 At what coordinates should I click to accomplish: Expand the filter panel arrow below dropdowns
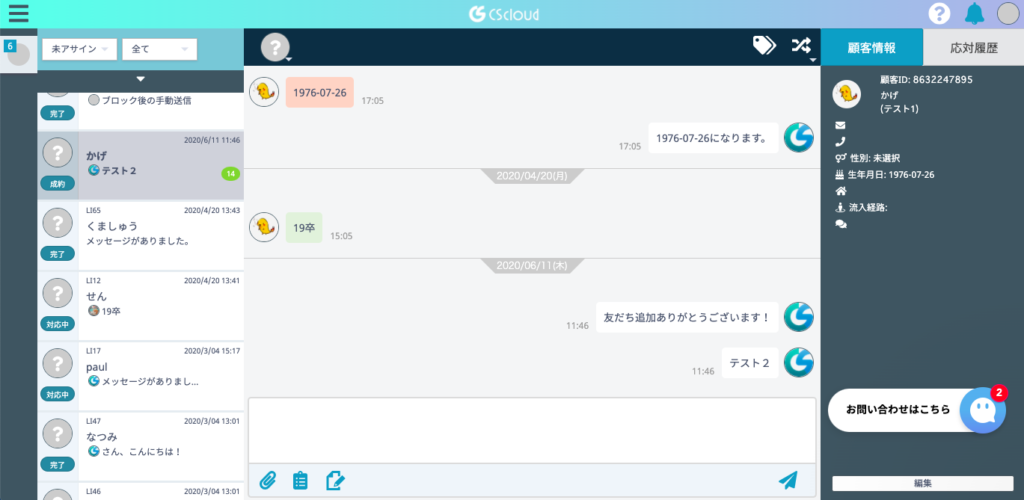tap(140, 79)
